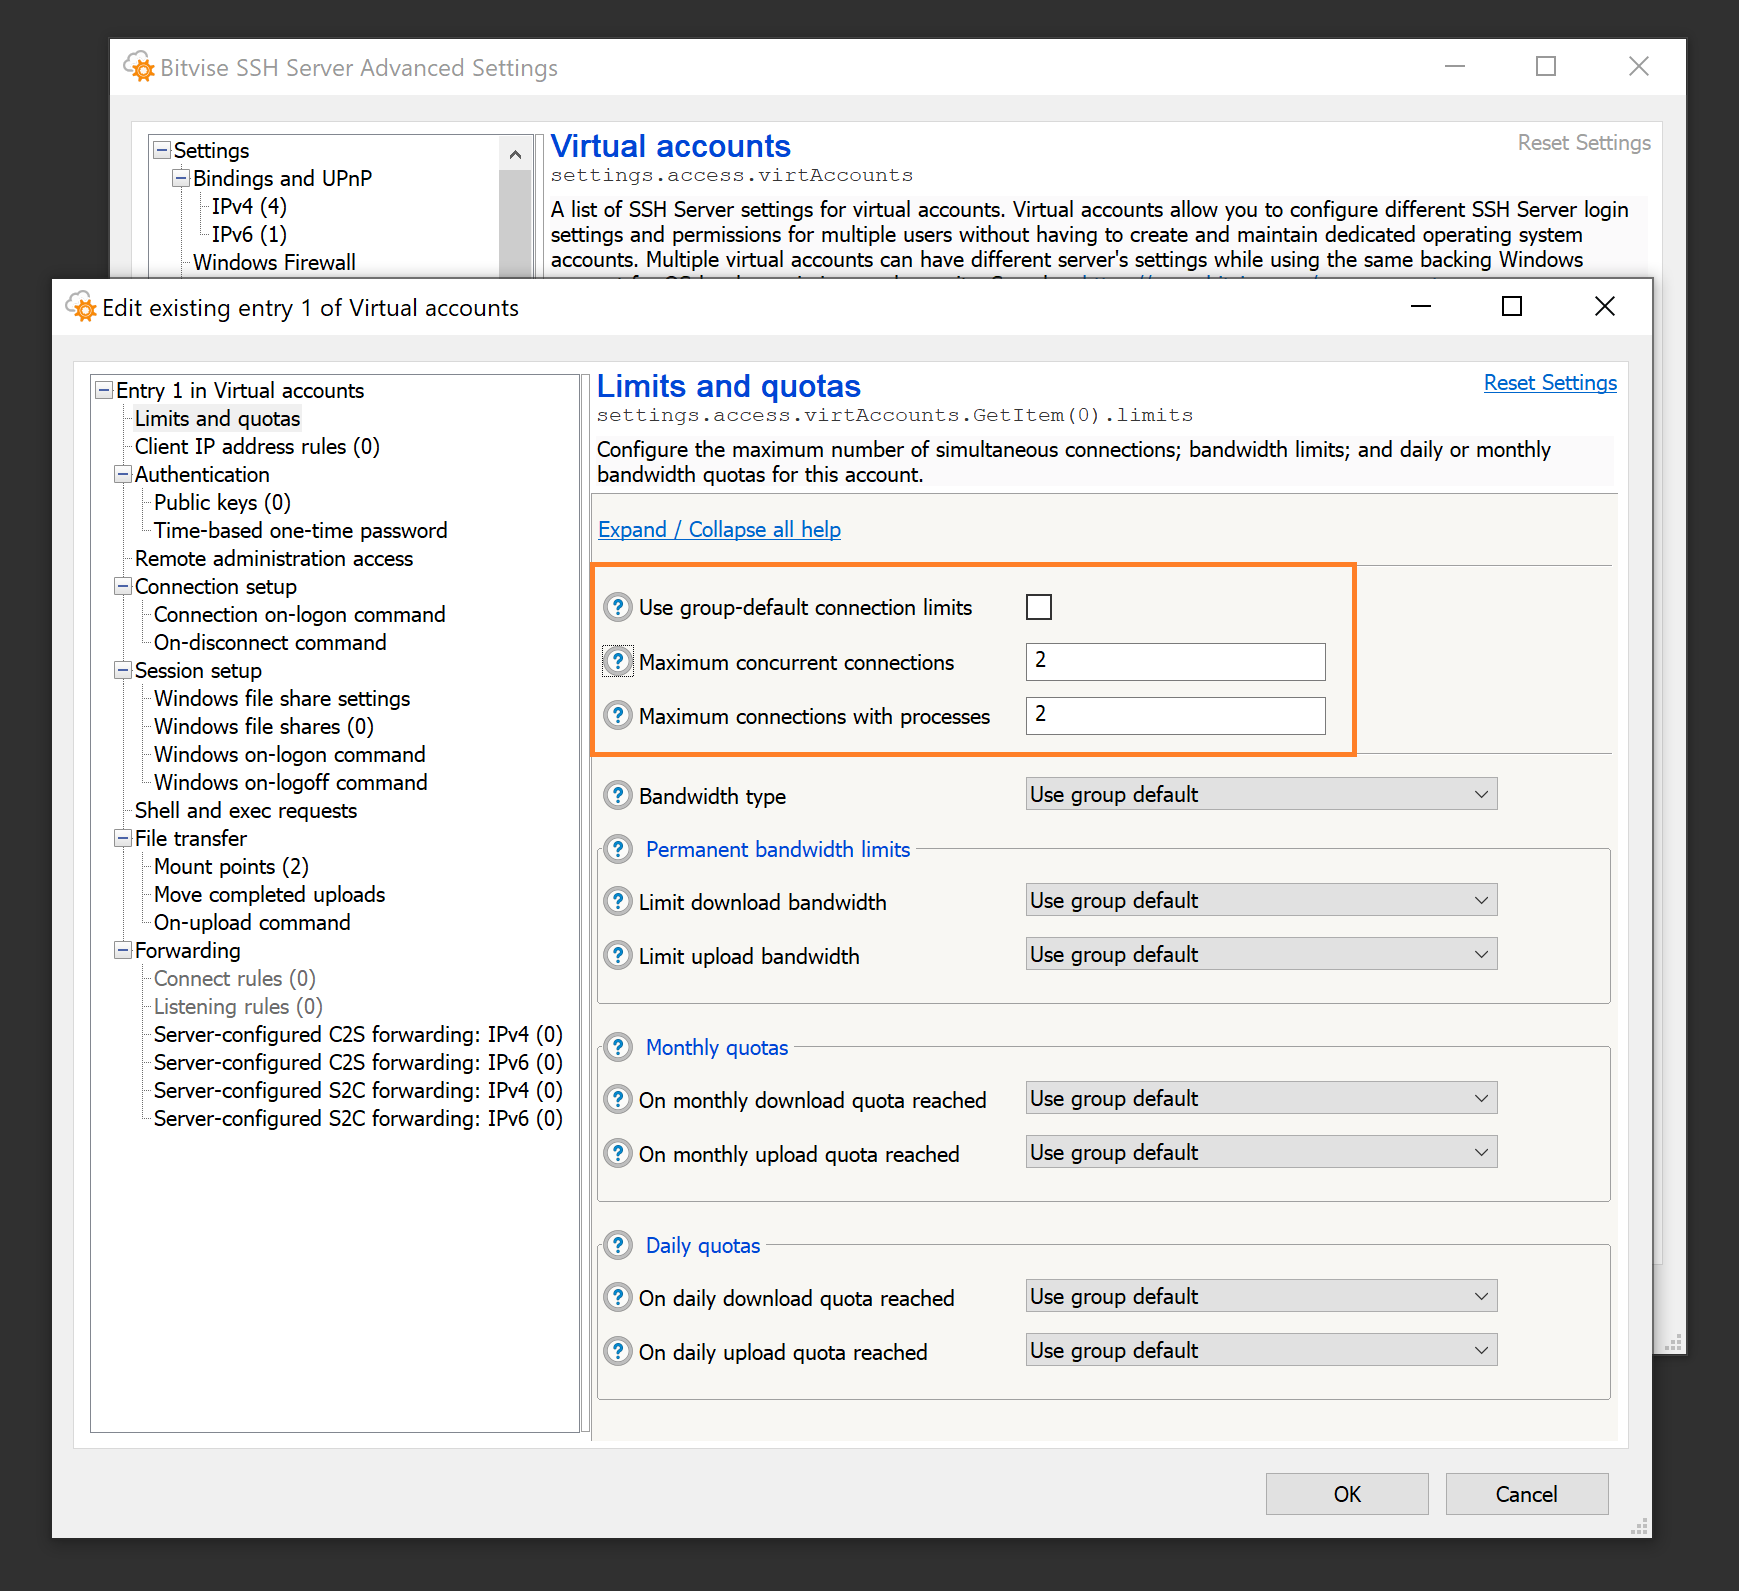
Task: Click Reset Settings link in Limits and quotas
Action: 1549,383
